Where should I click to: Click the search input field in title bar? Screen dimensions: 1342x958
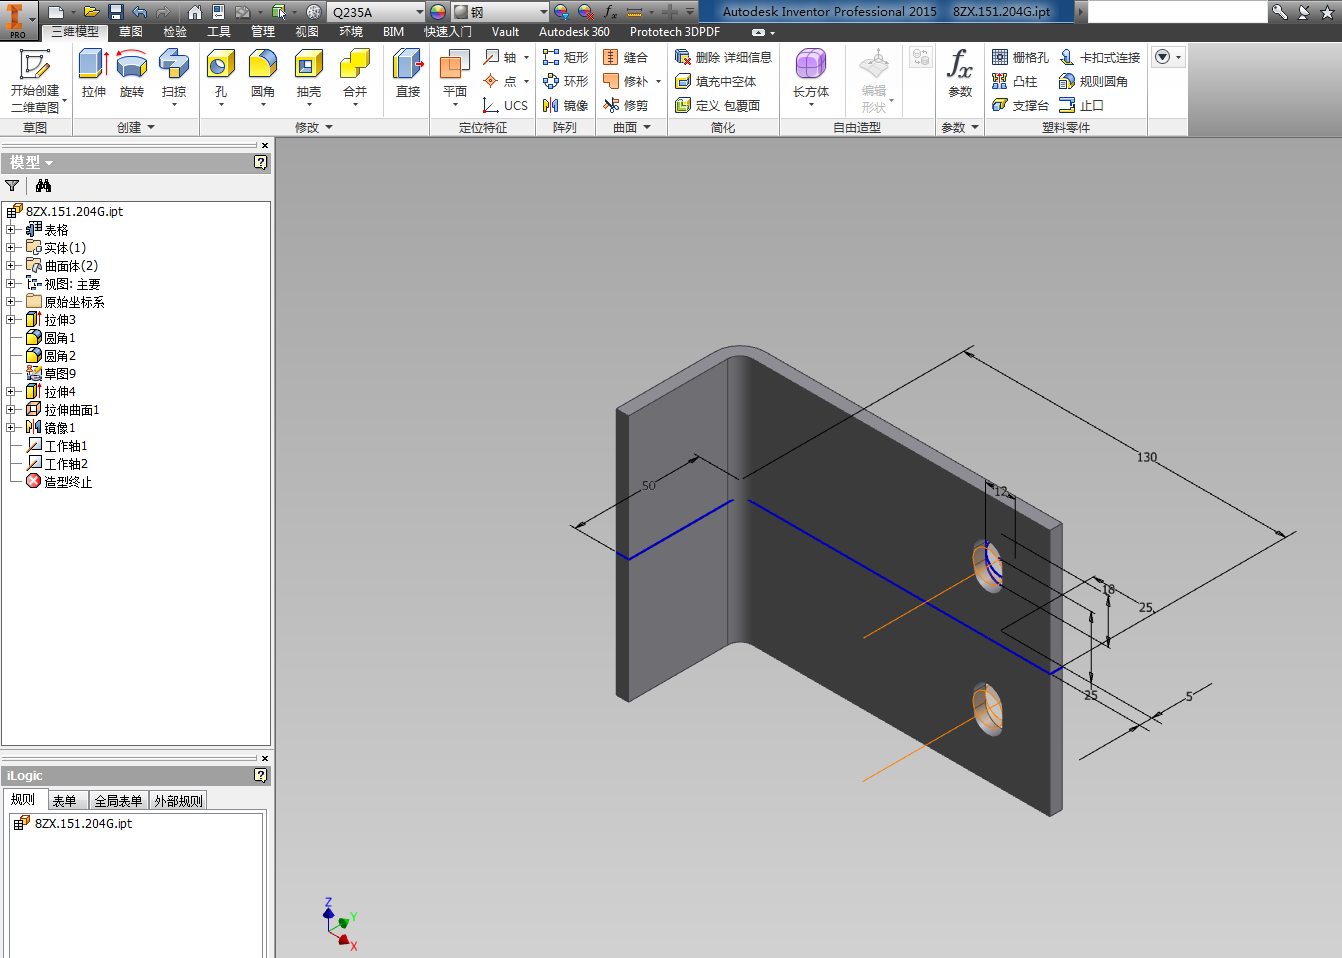point(1176,12)
